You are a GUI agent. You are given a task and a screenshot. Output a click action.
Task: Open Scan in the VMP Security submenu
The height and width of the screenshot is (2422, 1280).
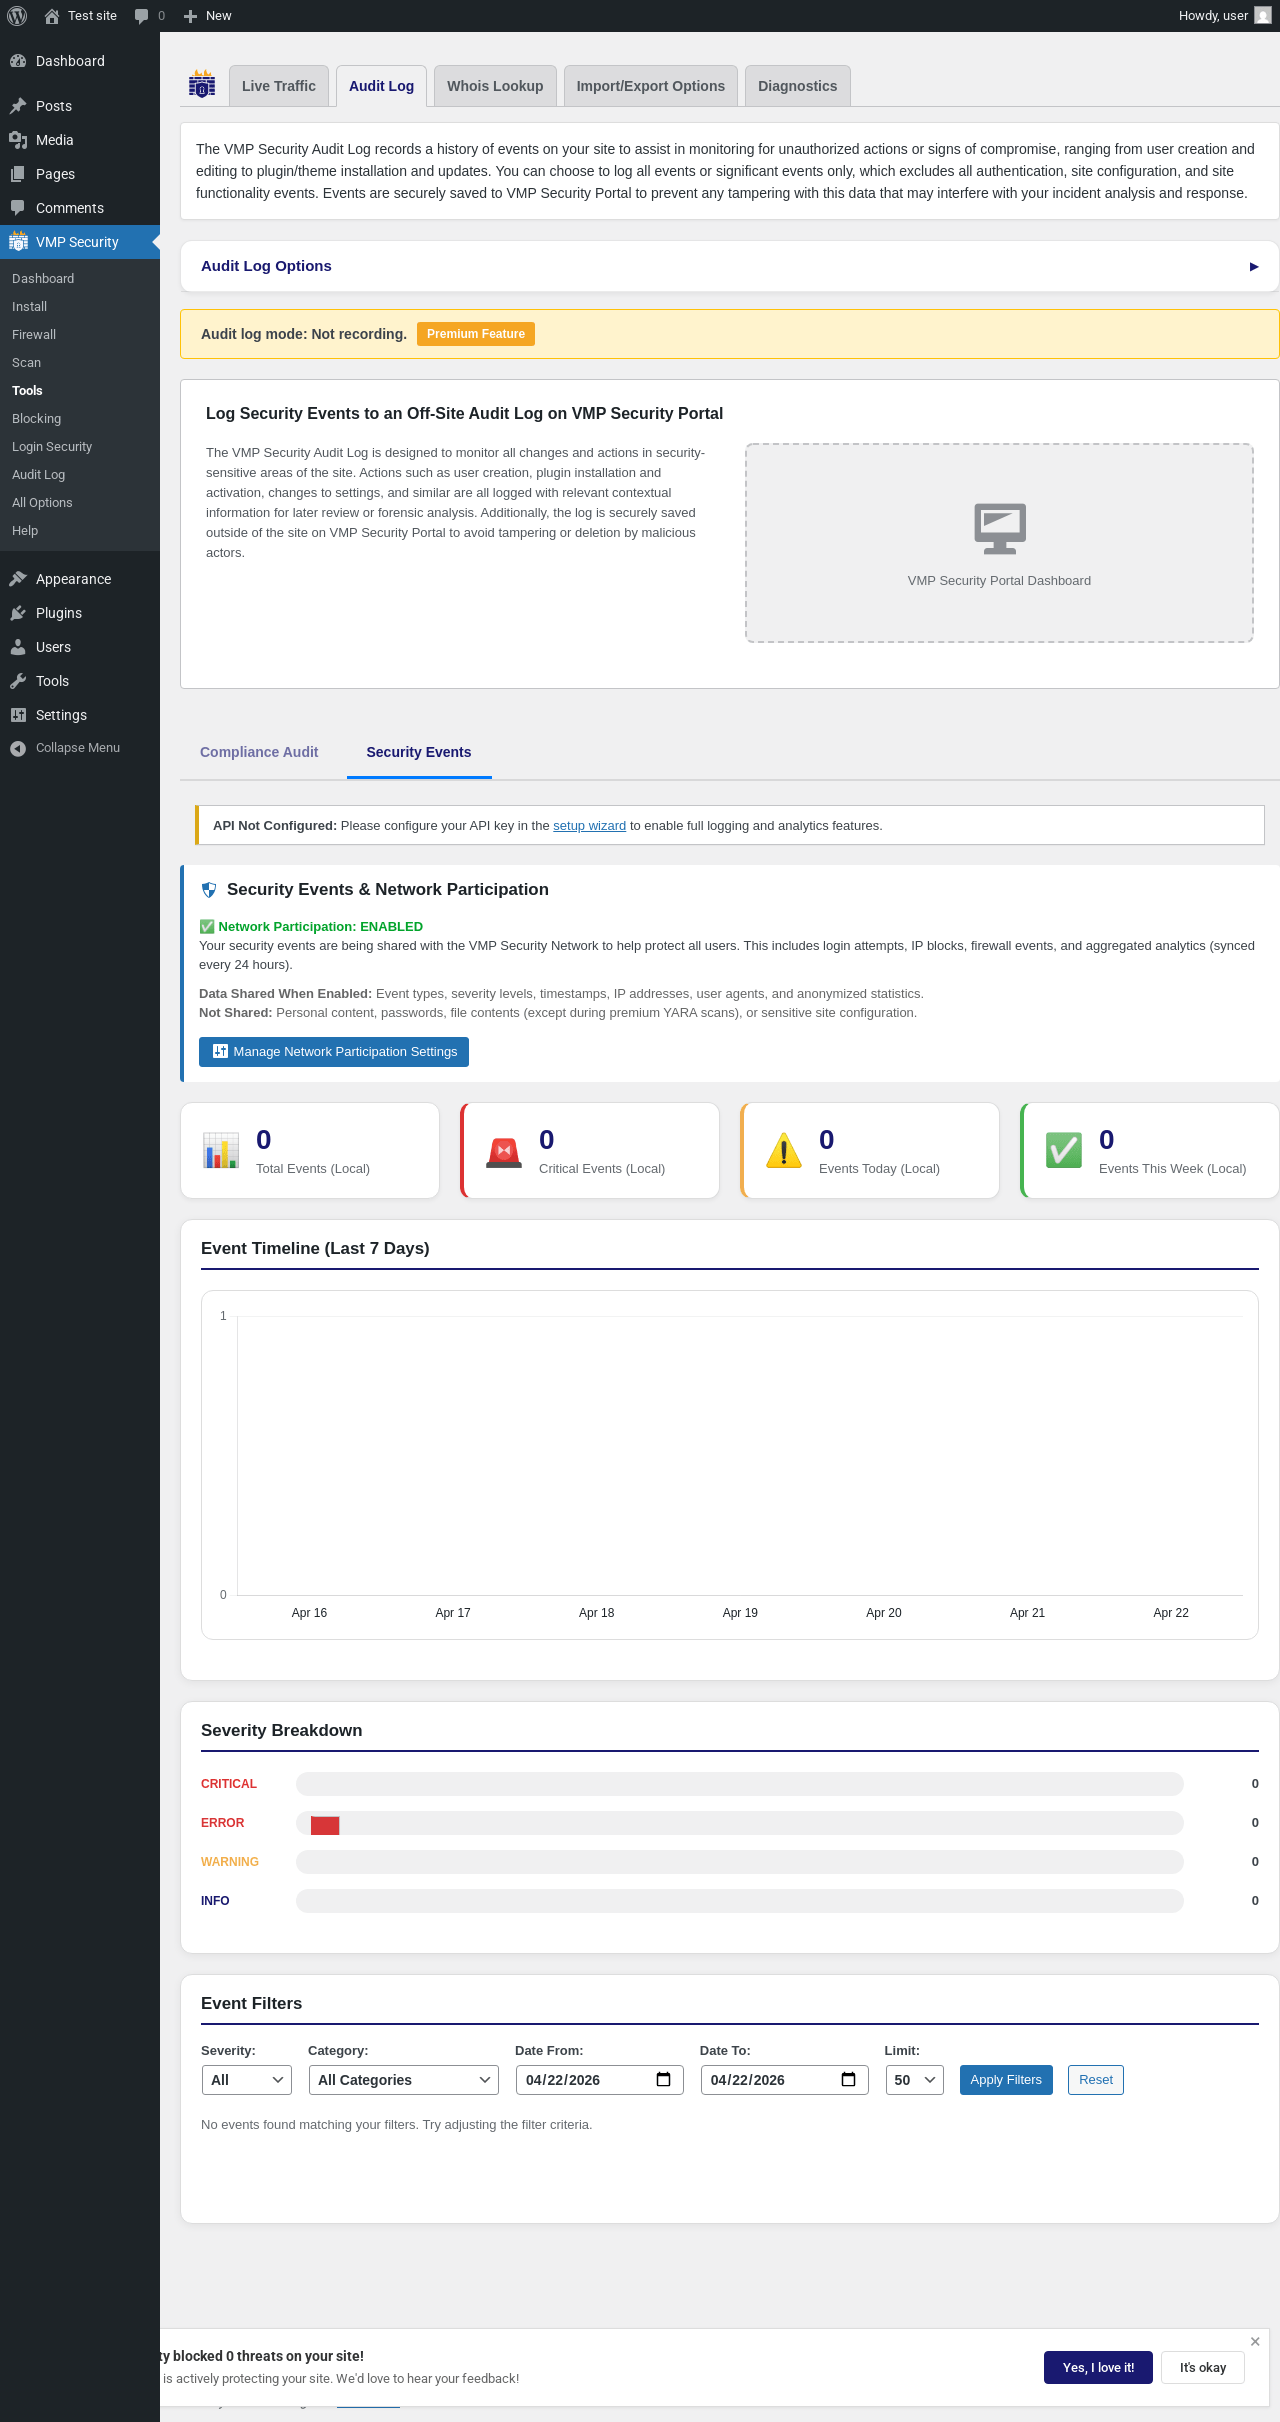pos(27,363)
